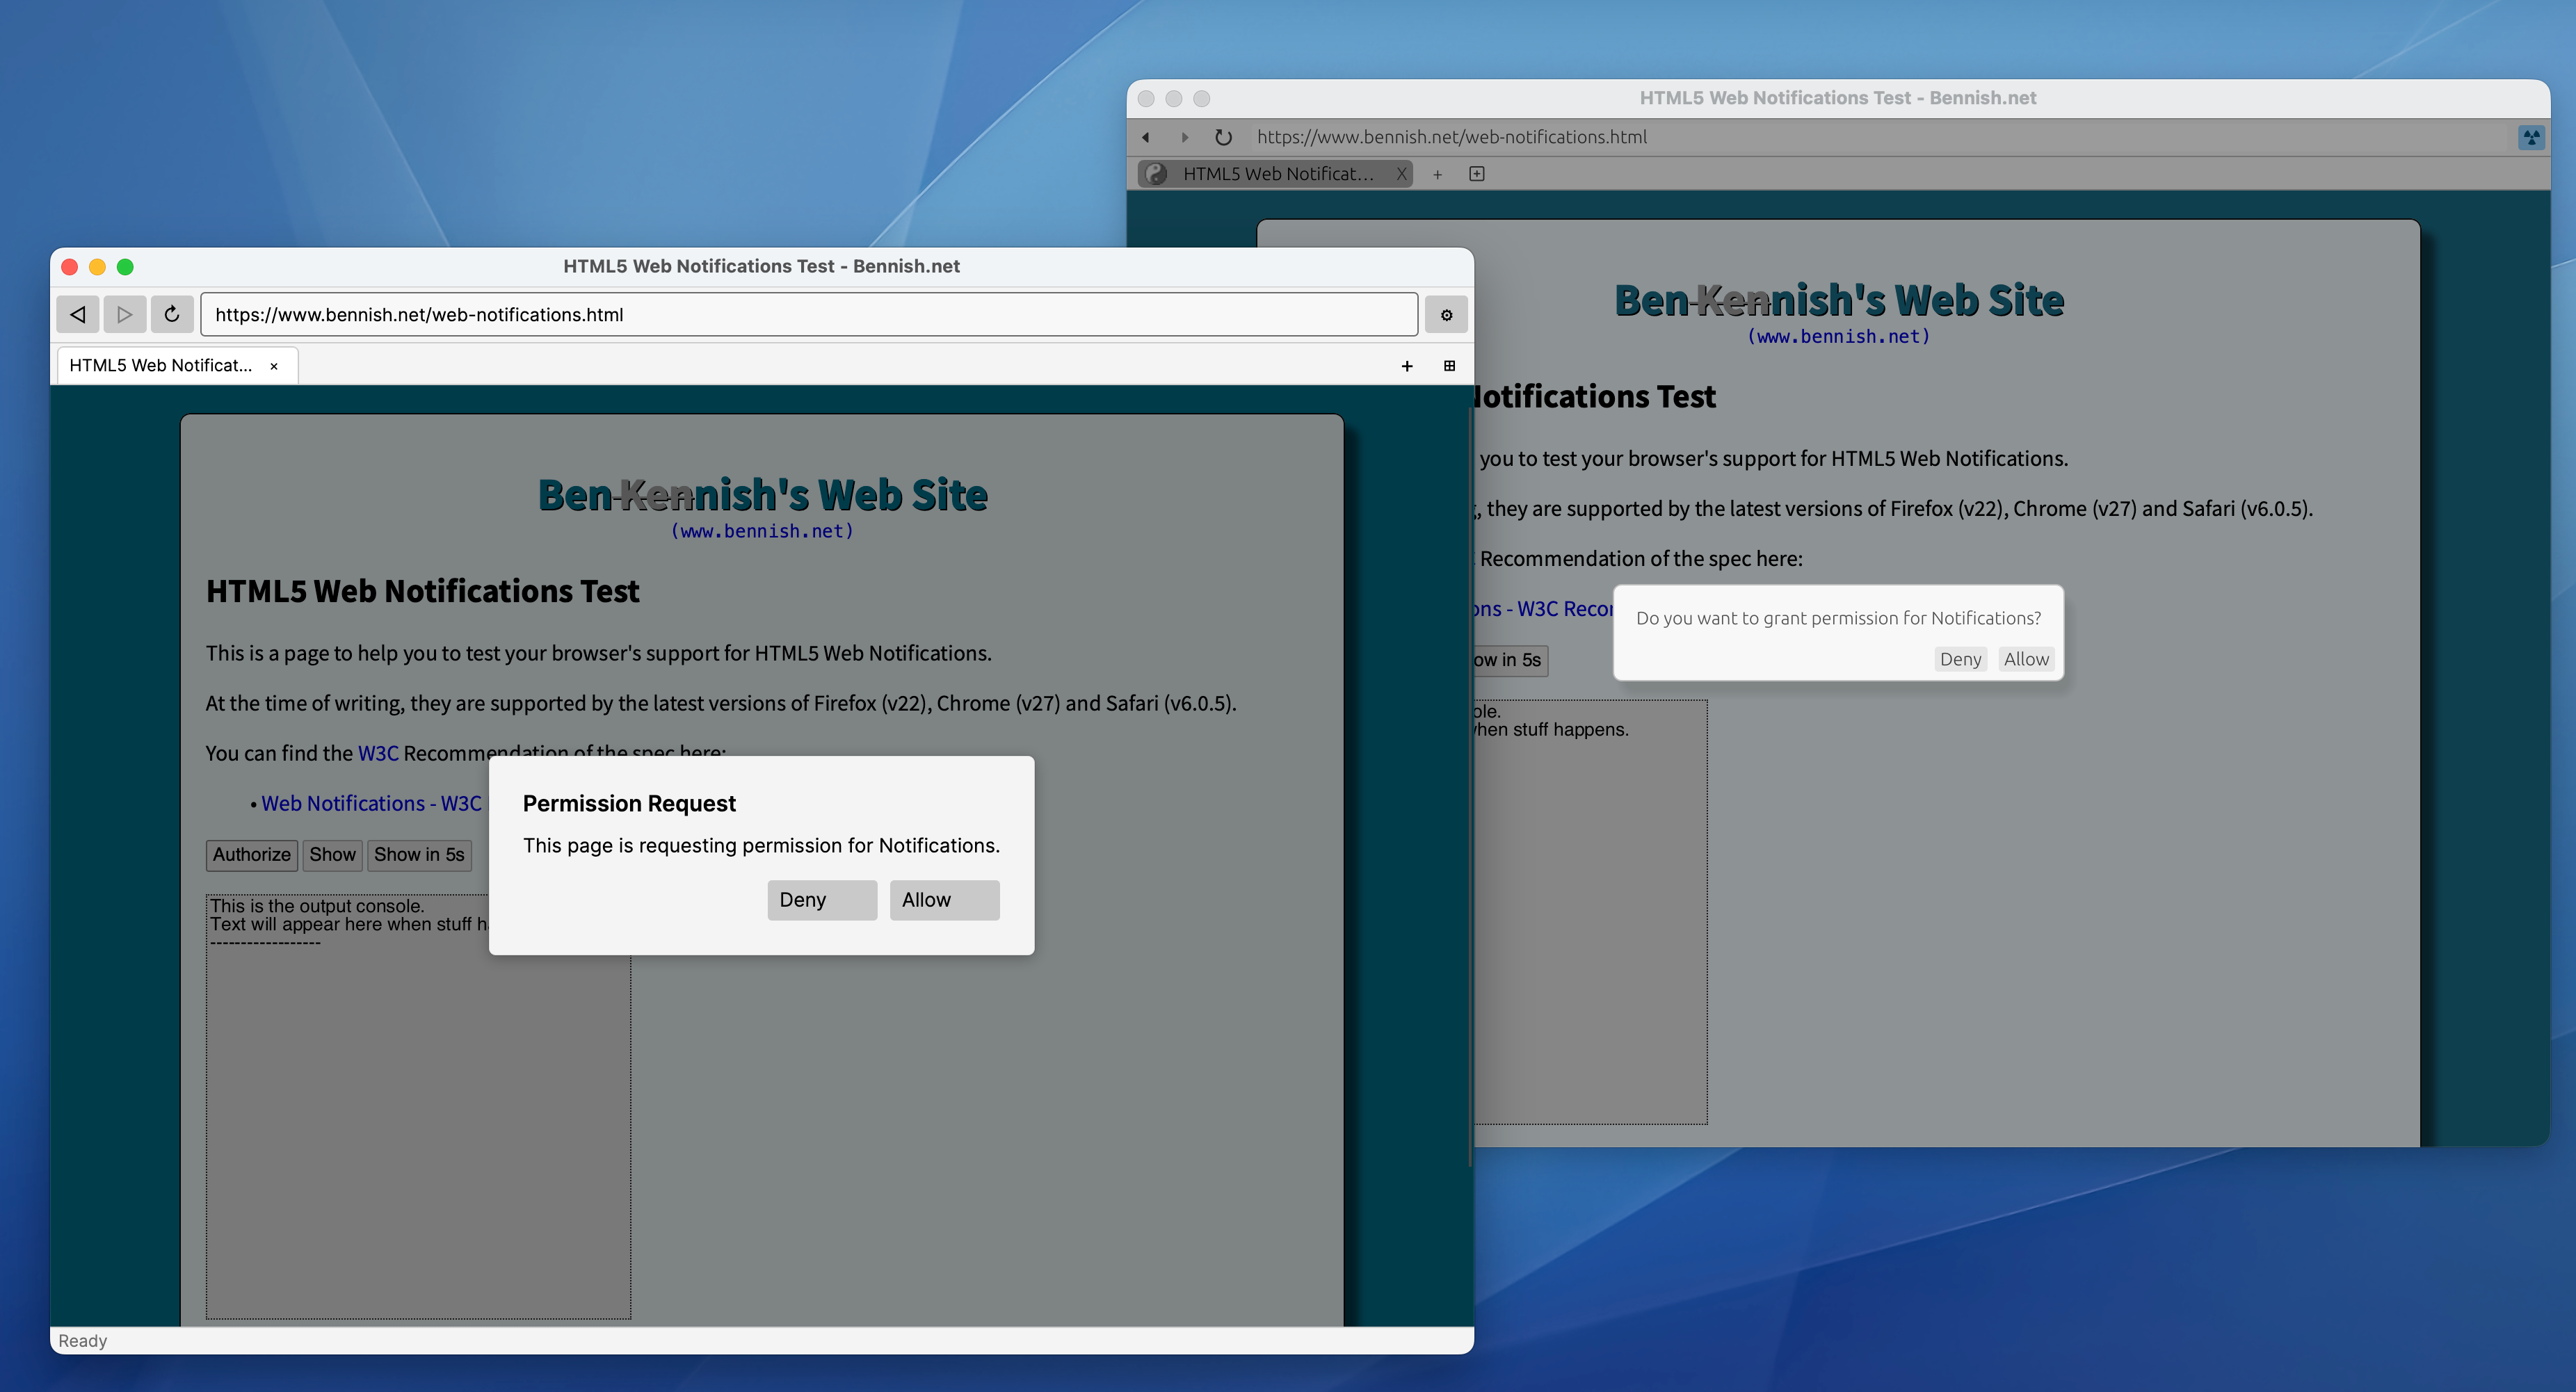The height and width of the screenshot is (1392, 2576).
Task: Select HTML5 Web Notificat... tab in front window
Action: [x=160, y=366]
